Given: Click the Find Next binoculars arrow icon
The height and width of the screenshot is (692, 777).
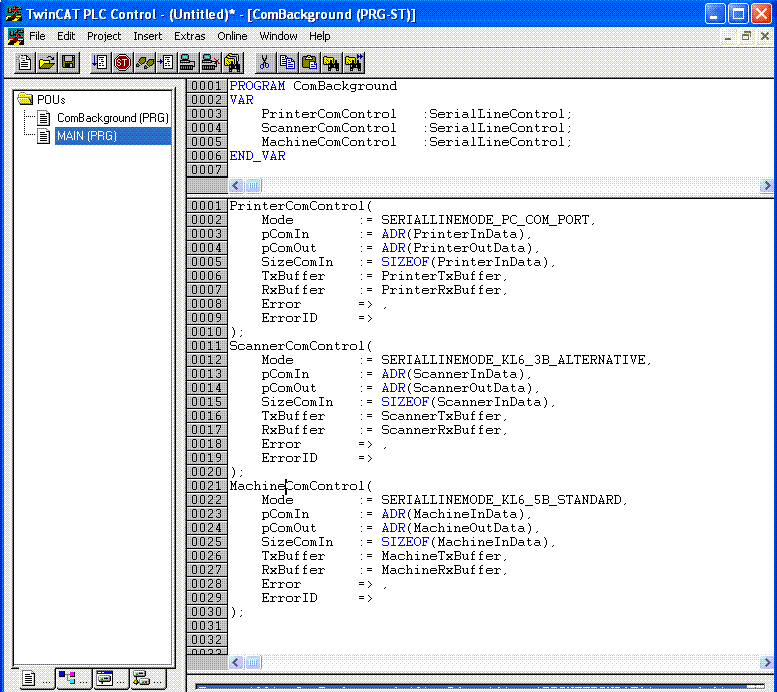Looking at the screenshot, I should click(x=354, y=62).
